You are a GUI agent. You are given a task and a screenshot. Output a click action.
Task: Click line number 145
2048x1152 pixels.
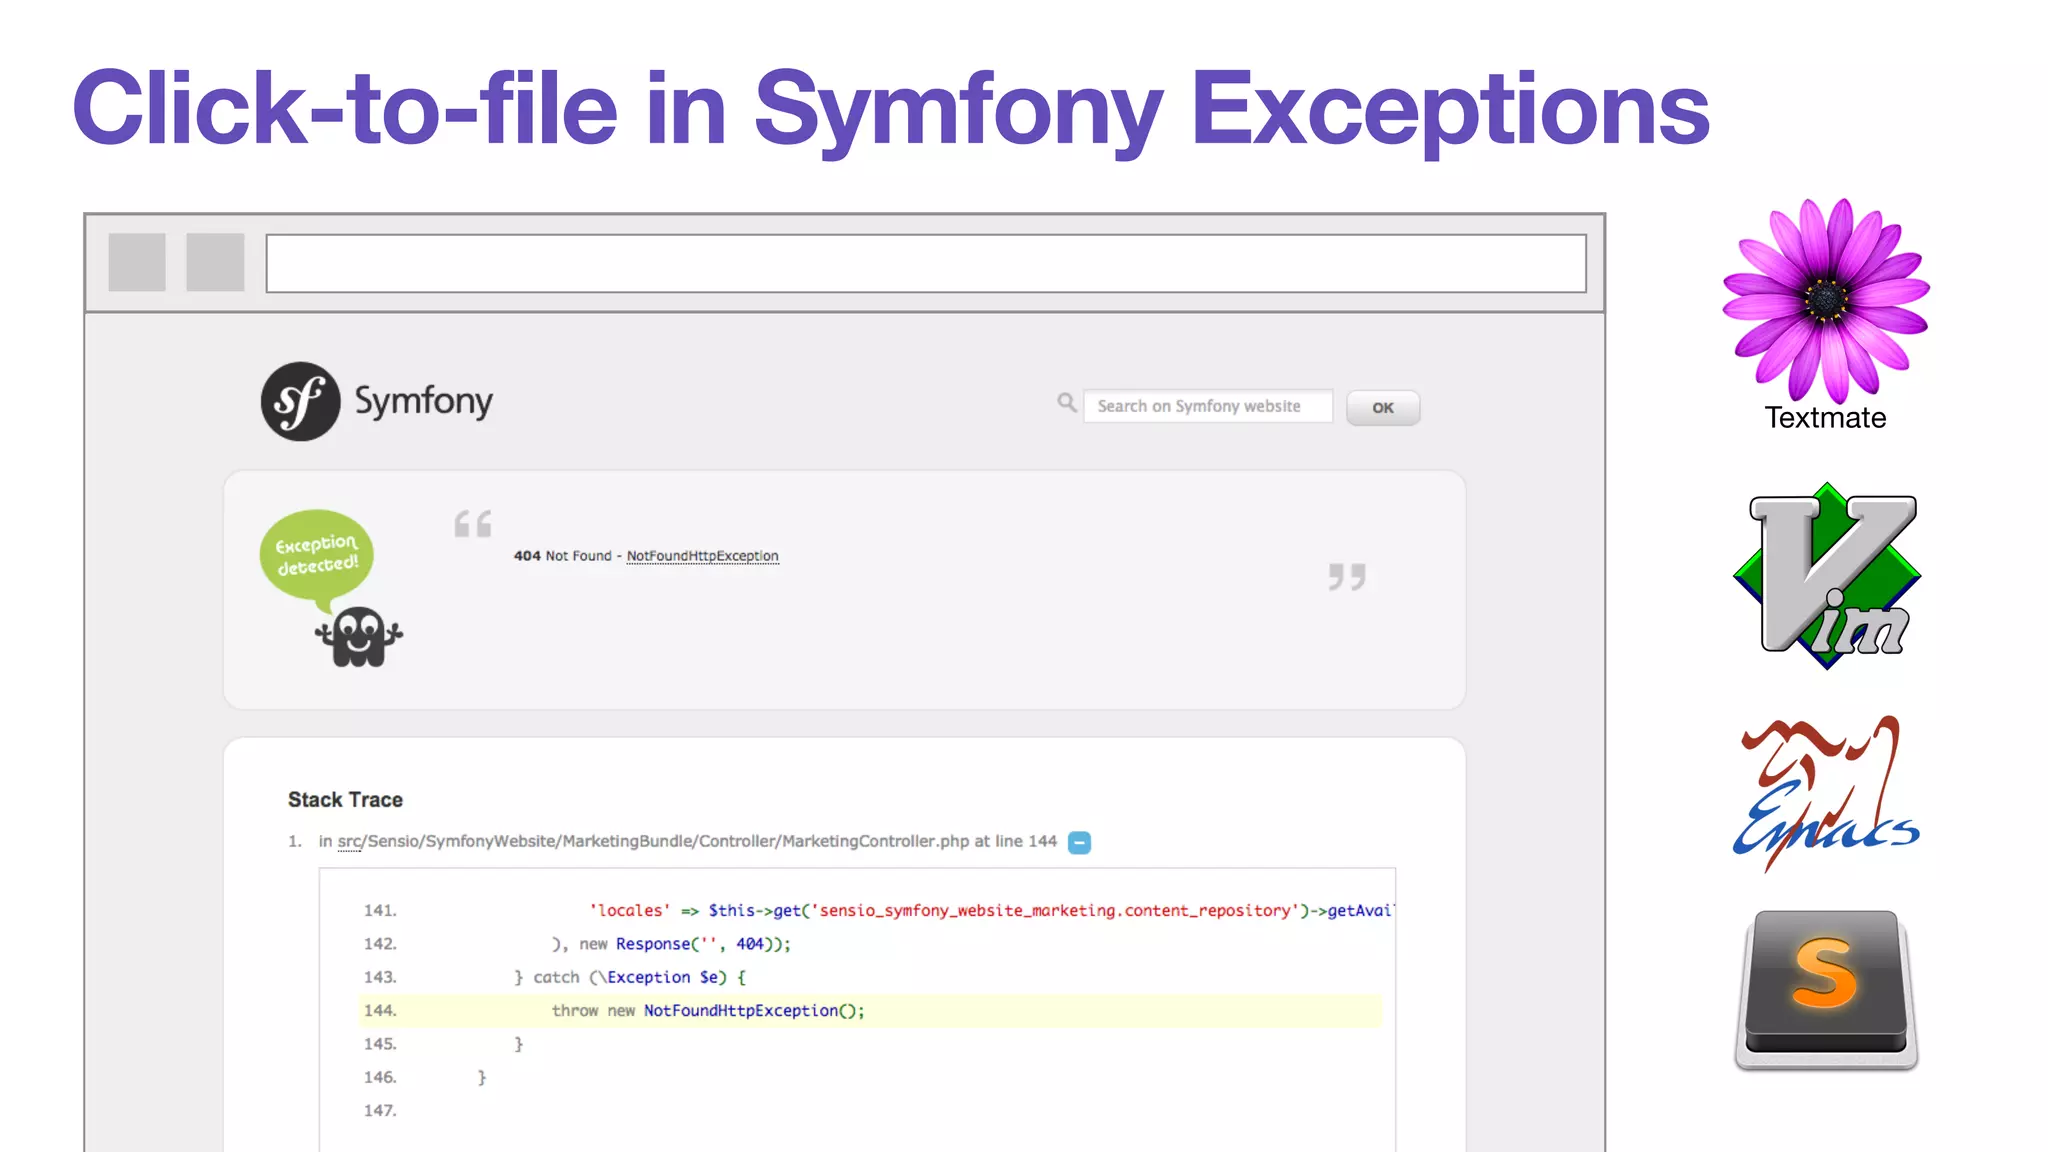(x=380, y=1044)
